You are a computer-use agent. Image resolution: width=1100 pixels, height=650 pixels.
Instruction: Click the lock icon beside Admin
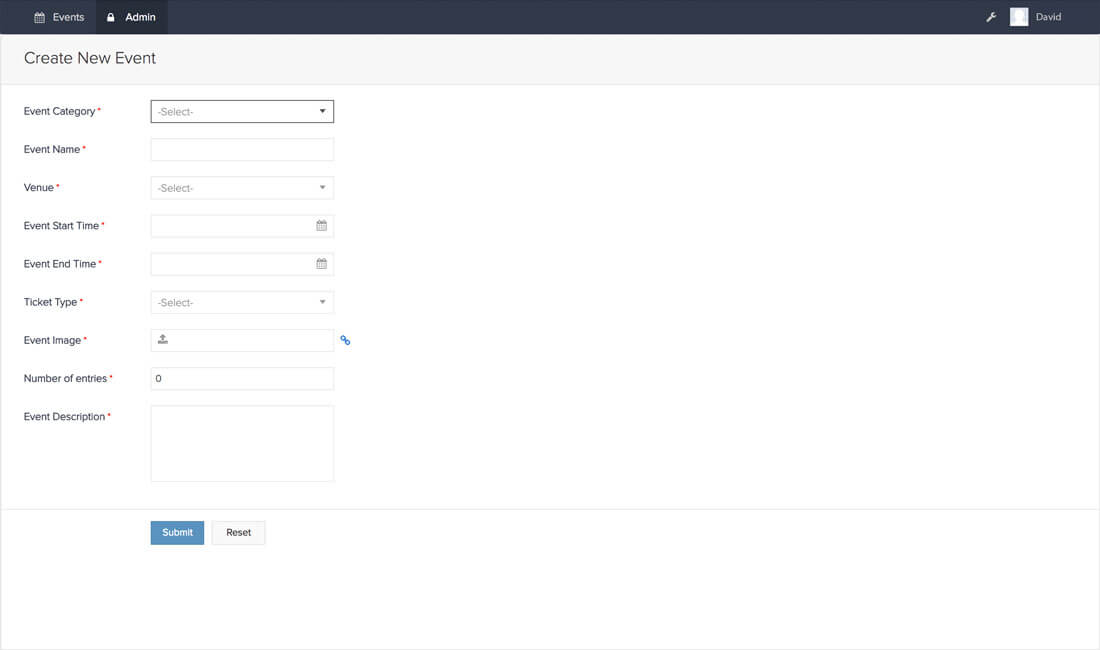tap(113, 16)
